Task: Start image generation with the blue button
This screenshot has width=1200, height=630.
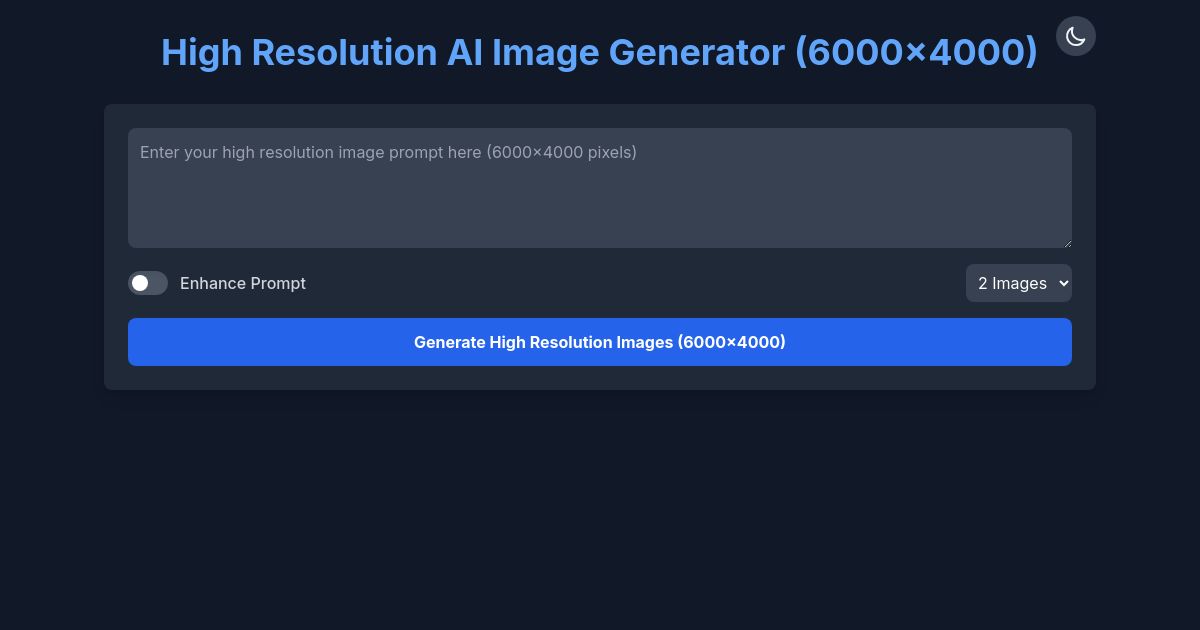Action: [x=600, y=342]
